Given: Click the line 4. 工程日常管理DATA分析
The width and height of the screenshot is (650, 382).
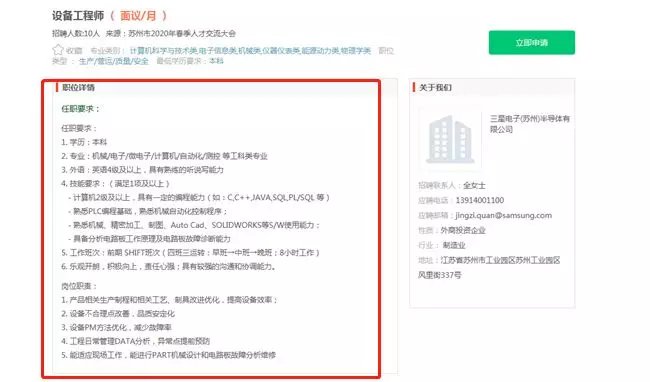Looking at the screenshot, I should 136,341.
